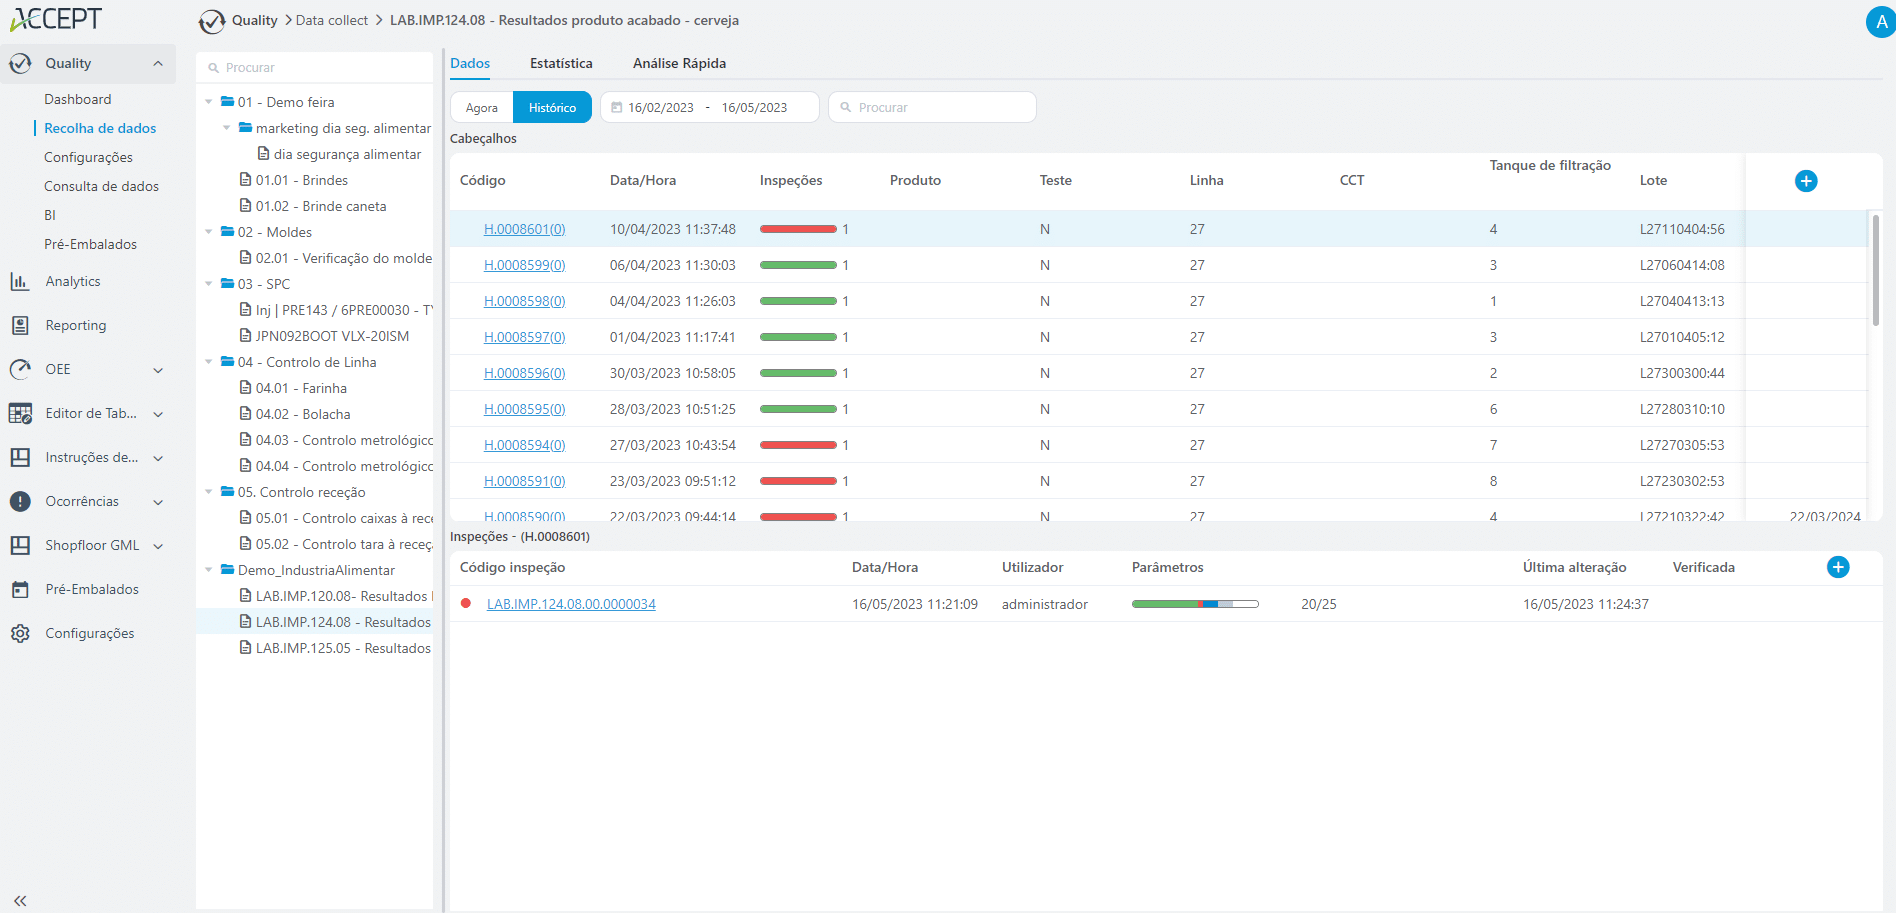Collapse the sidebar with double-arrow icon

pyautogui.click(x=20, y=900)
